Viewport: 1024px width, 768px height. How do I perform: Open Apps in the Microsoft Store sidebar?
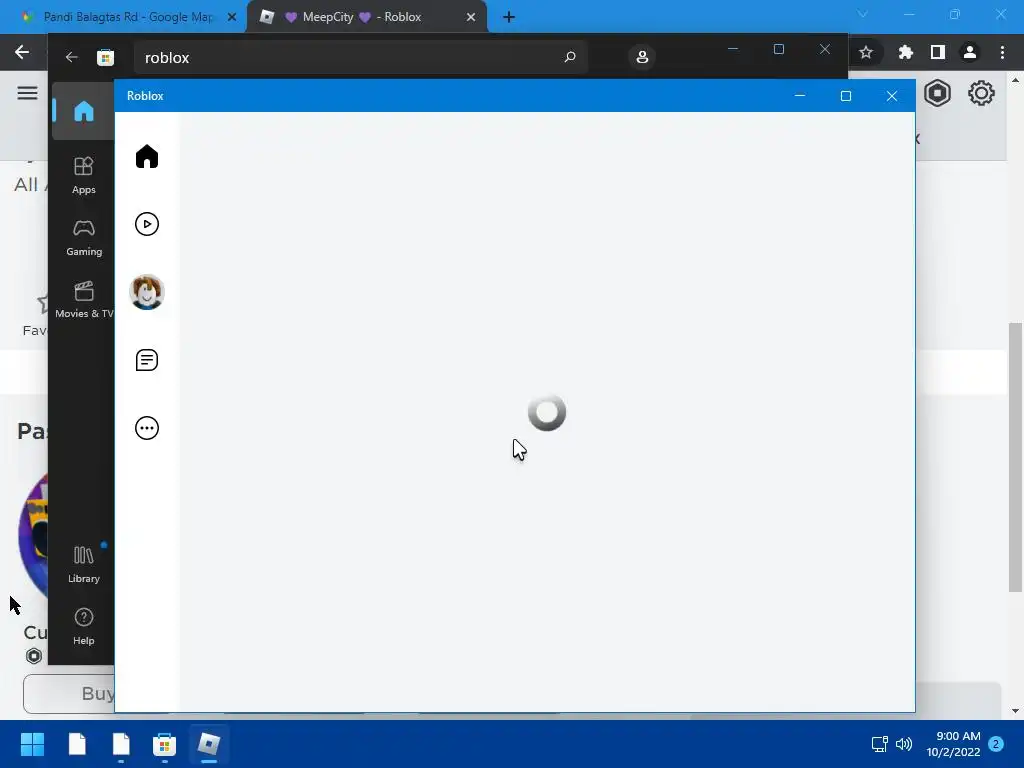(x=84, y=176)
